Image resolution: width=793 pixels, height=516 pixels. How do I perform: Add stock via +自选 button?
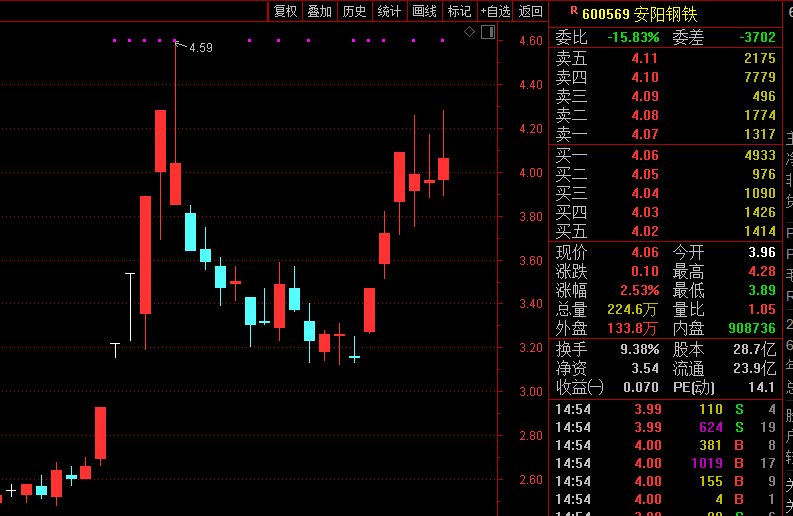(x=495, y=11)
